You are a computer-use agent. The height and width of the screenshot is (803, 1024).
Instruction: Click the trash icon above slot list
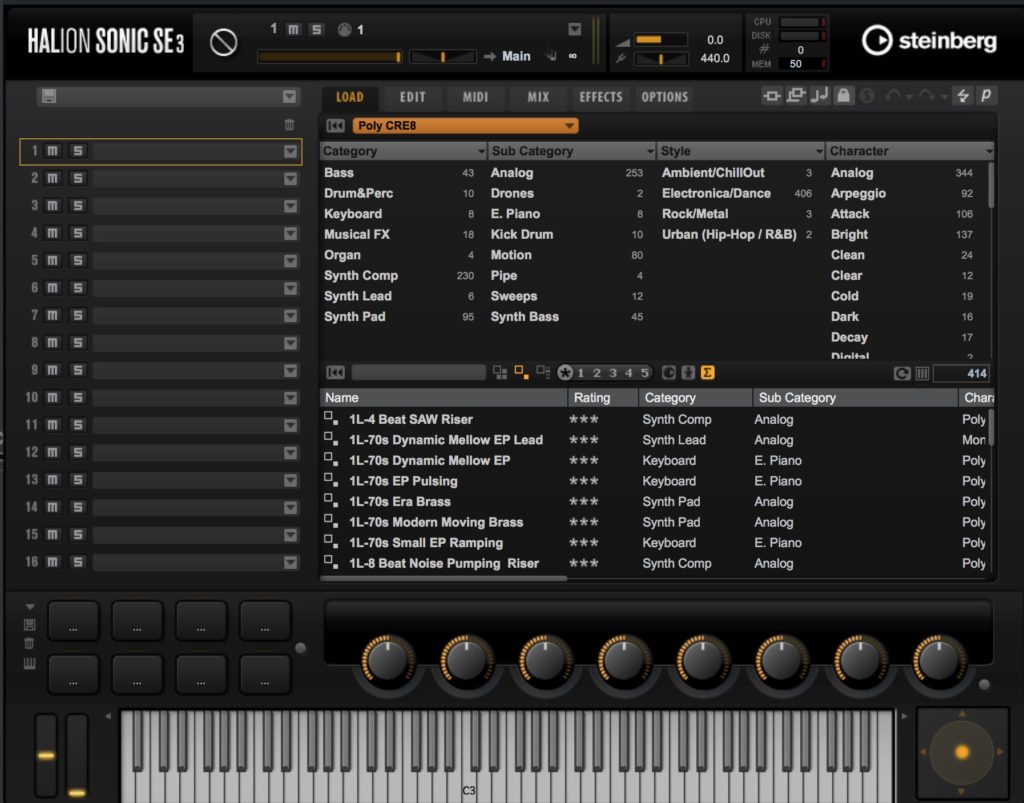[289, 124]
